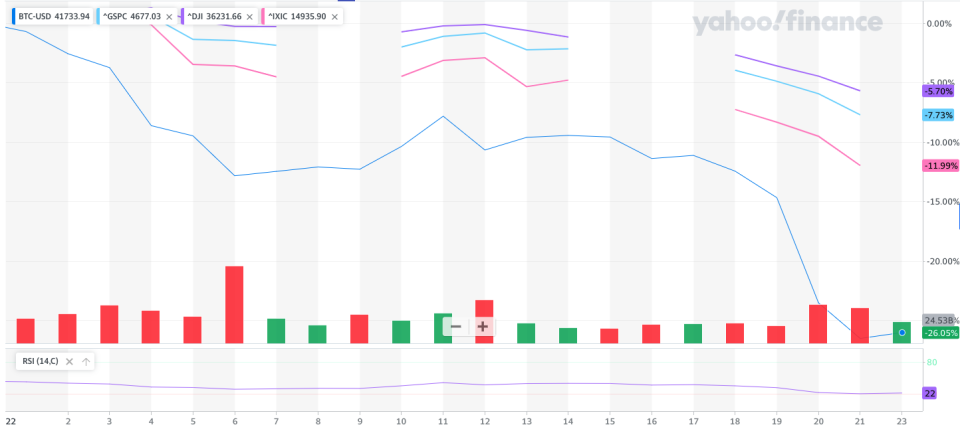Click the purple RSI value 22 label
This screenshot has width=960, height=433.
930,393
